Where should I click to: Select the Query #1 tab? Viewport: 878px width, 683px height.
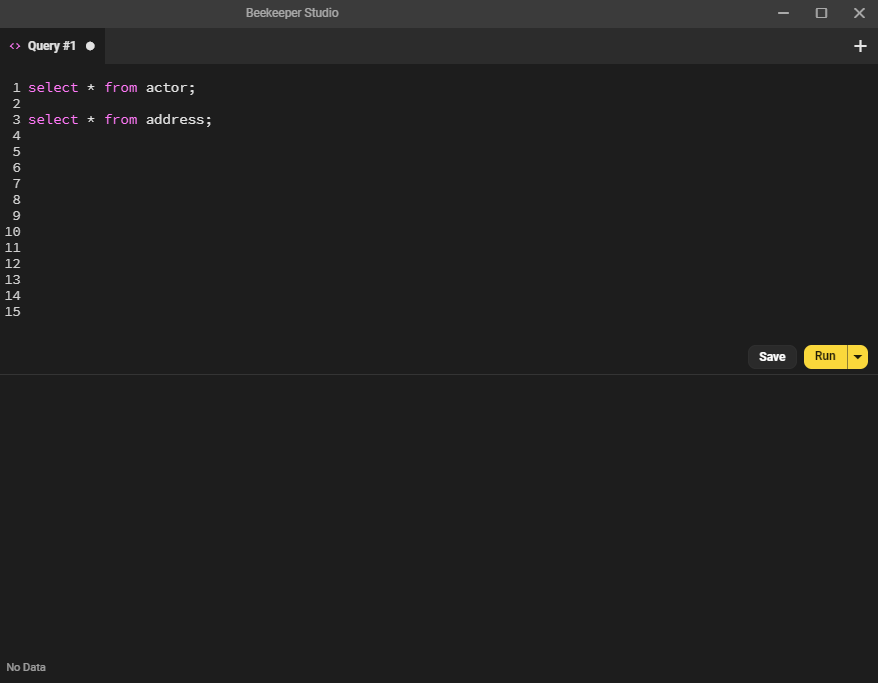tap(52, 45)
